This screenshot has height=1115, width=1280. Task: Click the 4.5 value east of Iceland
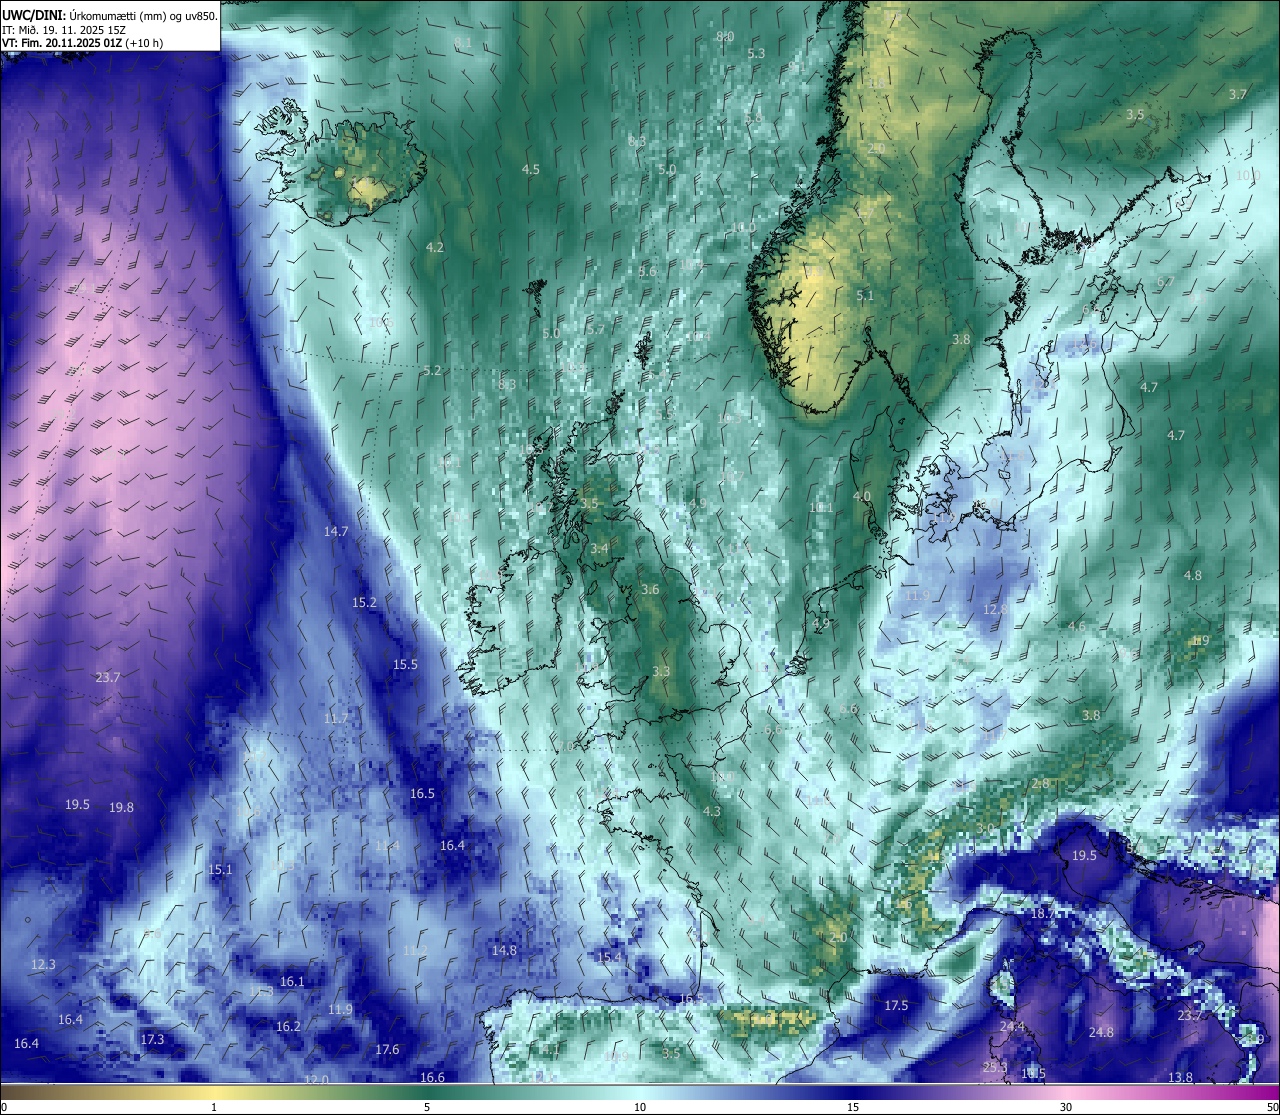point(531,169)
